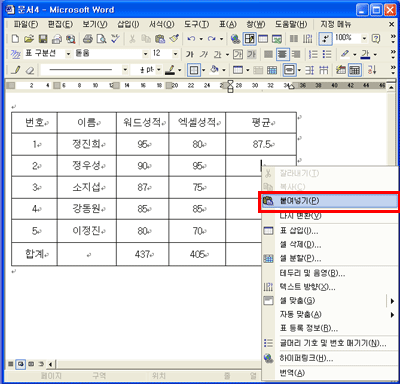400x384 pixels.
Task: Select the Draw Table pencil tool
Action: [15, 70]
